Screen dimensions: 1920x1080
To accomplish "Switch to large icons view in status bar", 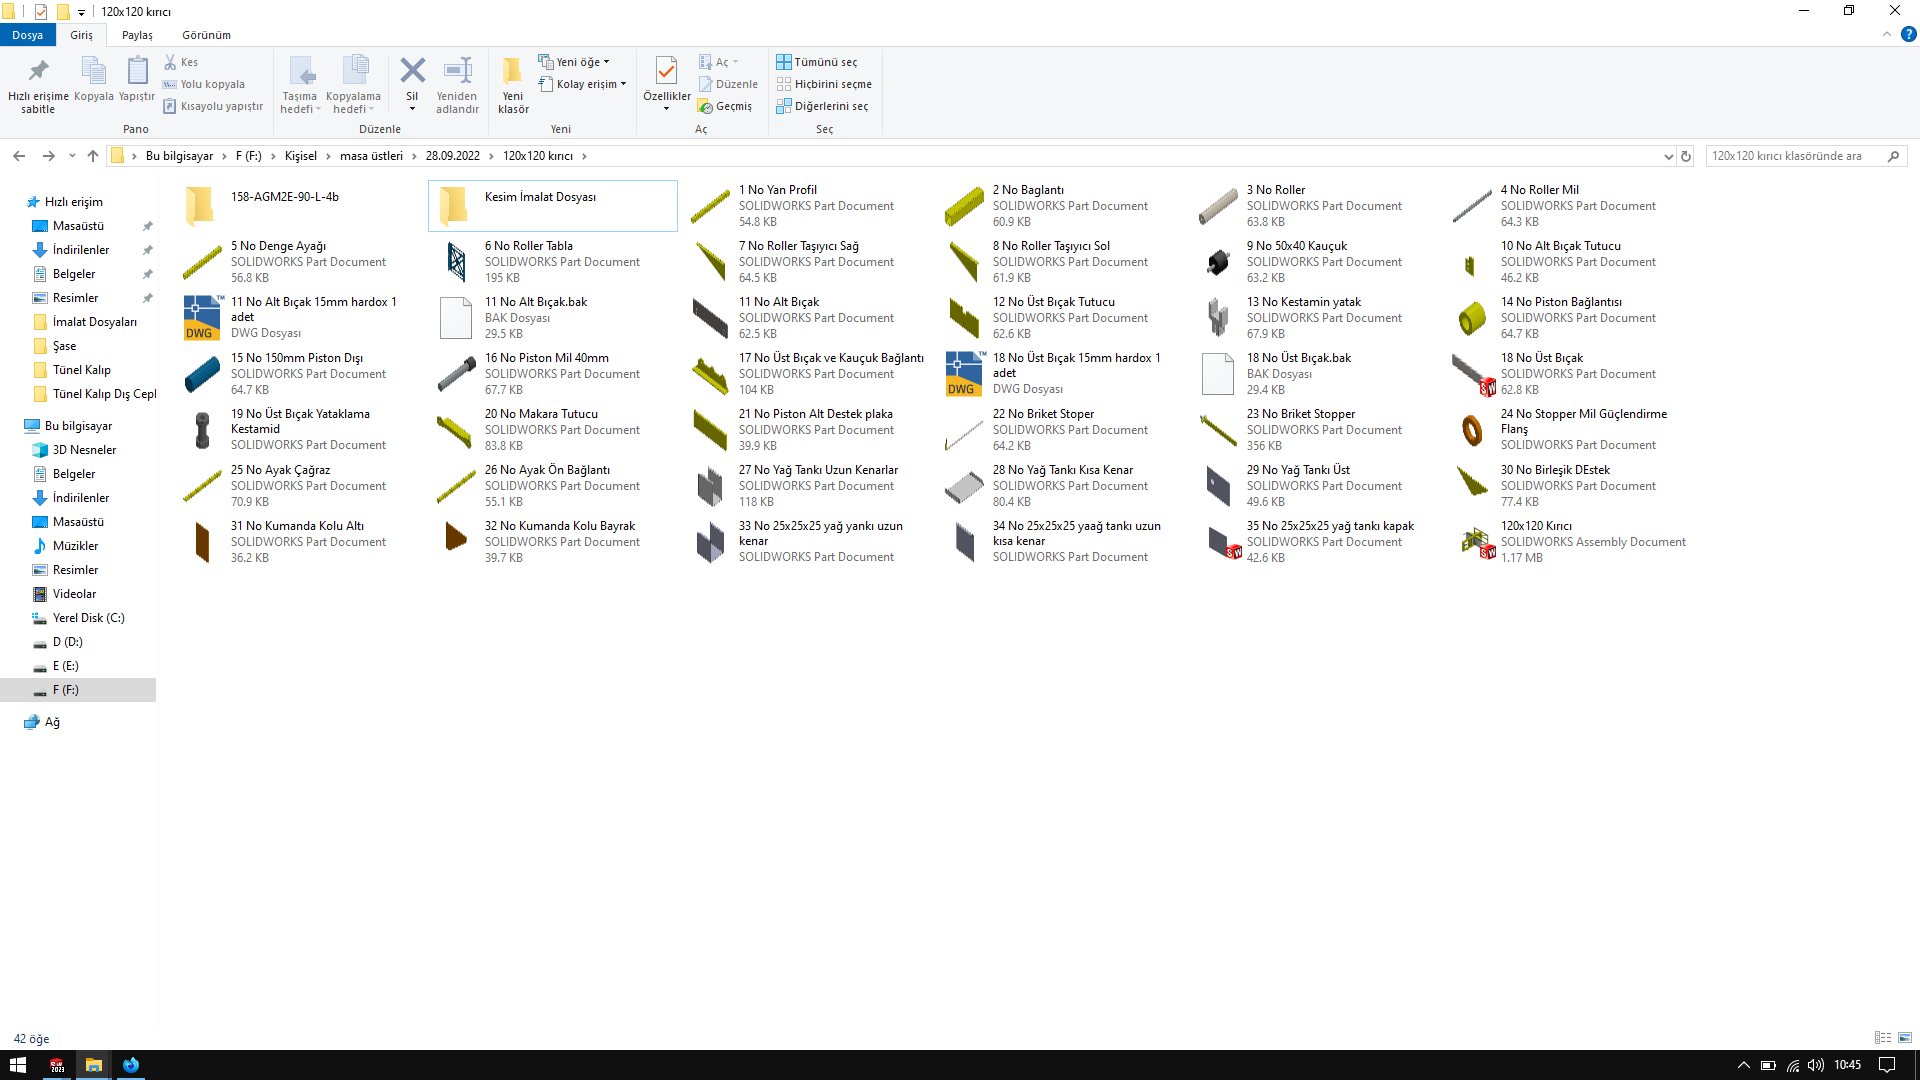I will tap(1905, 1038).
